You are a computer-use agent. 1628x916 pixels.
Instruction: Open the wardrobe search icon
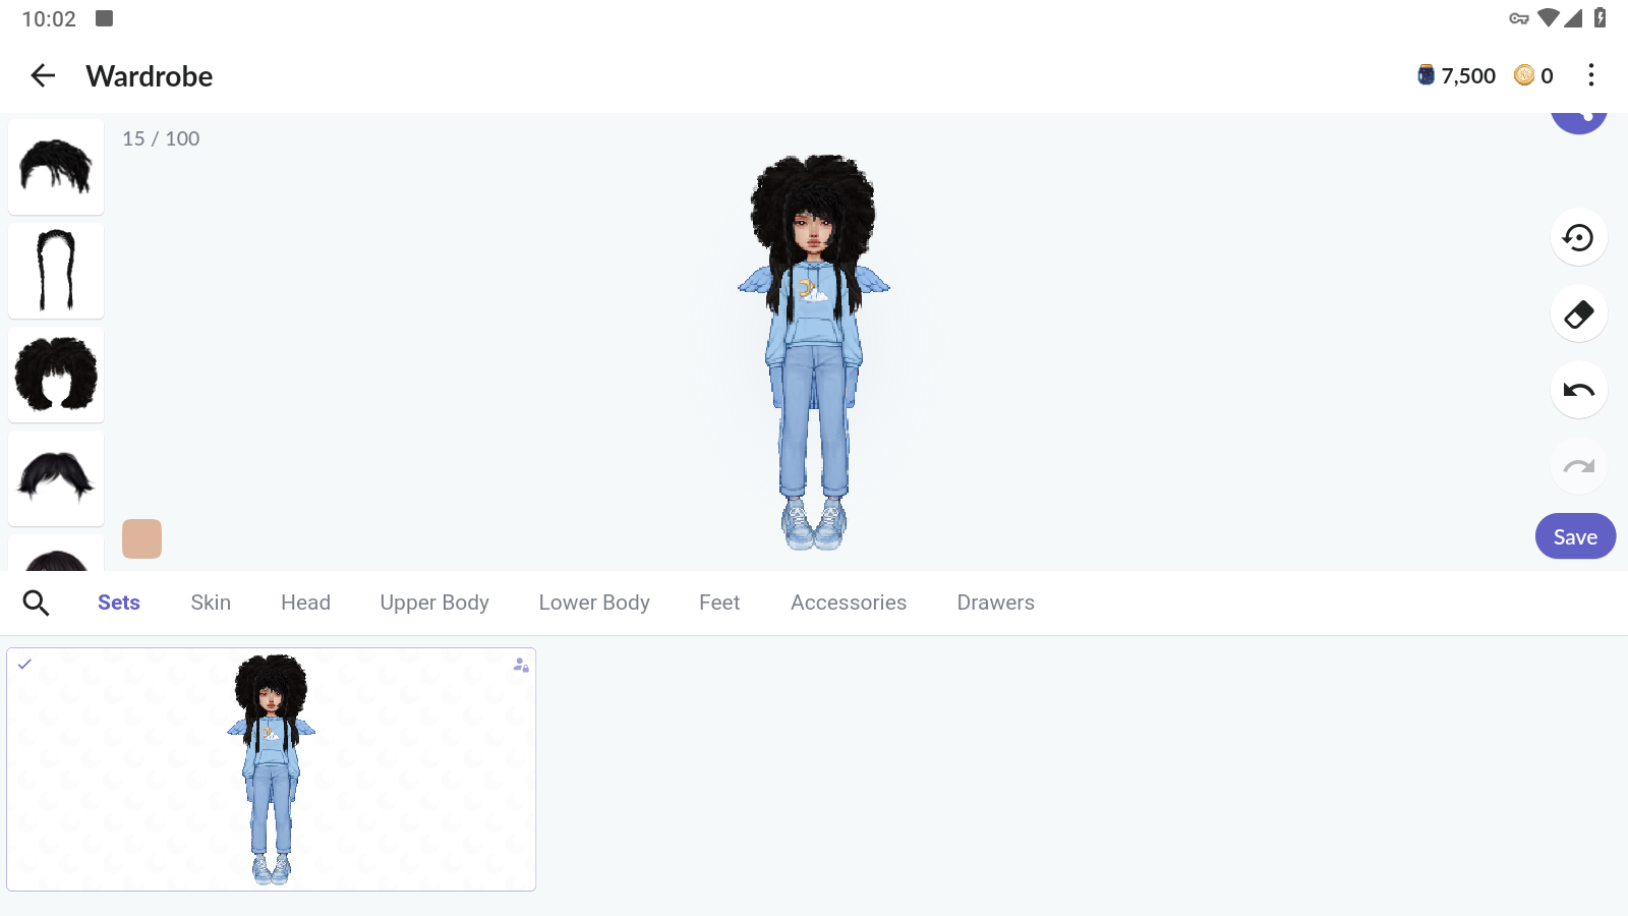click(36, 603)
